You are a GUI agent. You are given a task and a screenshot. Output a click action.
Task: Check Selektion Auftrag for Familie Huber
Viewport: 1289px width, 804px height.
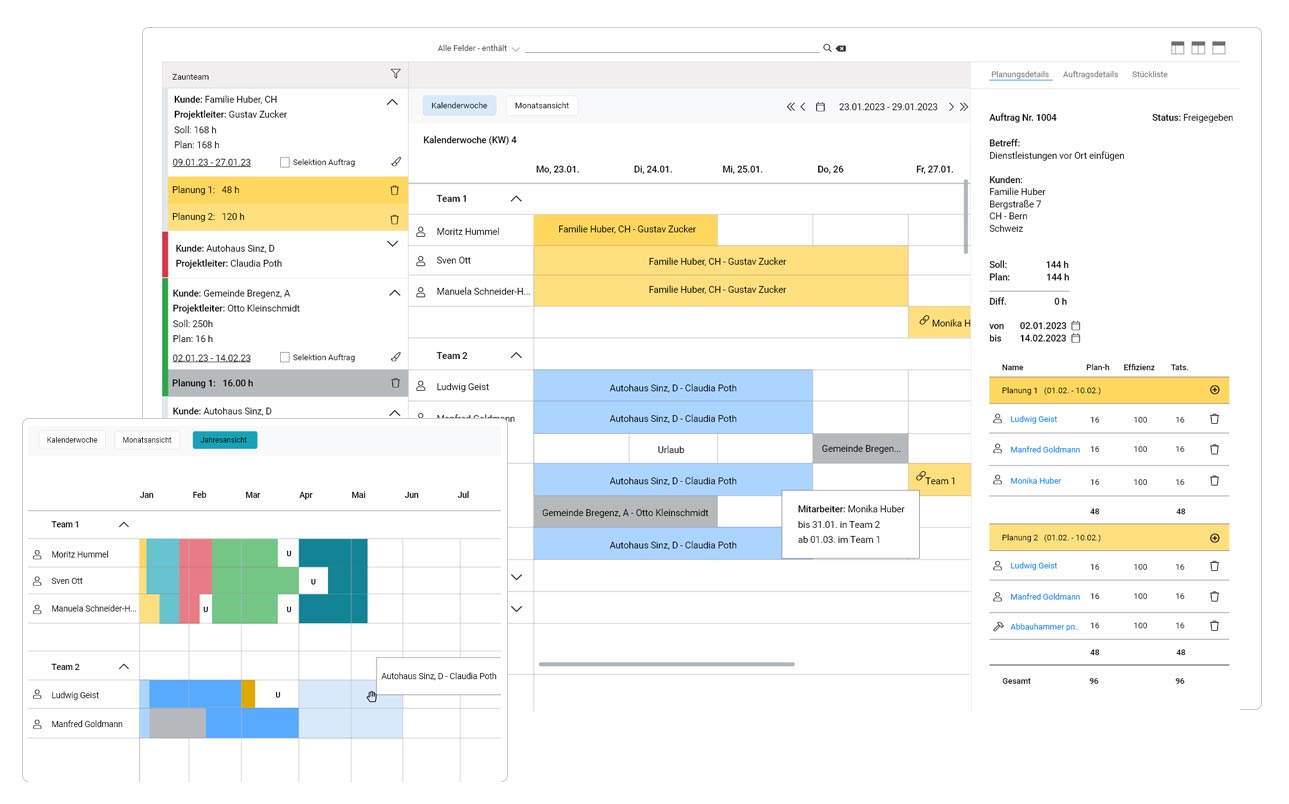(285, 162)
